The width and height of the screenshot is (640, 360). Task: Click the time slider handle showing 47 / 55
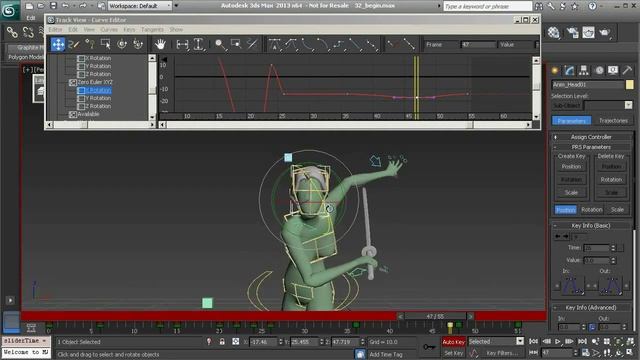[435, 316]
